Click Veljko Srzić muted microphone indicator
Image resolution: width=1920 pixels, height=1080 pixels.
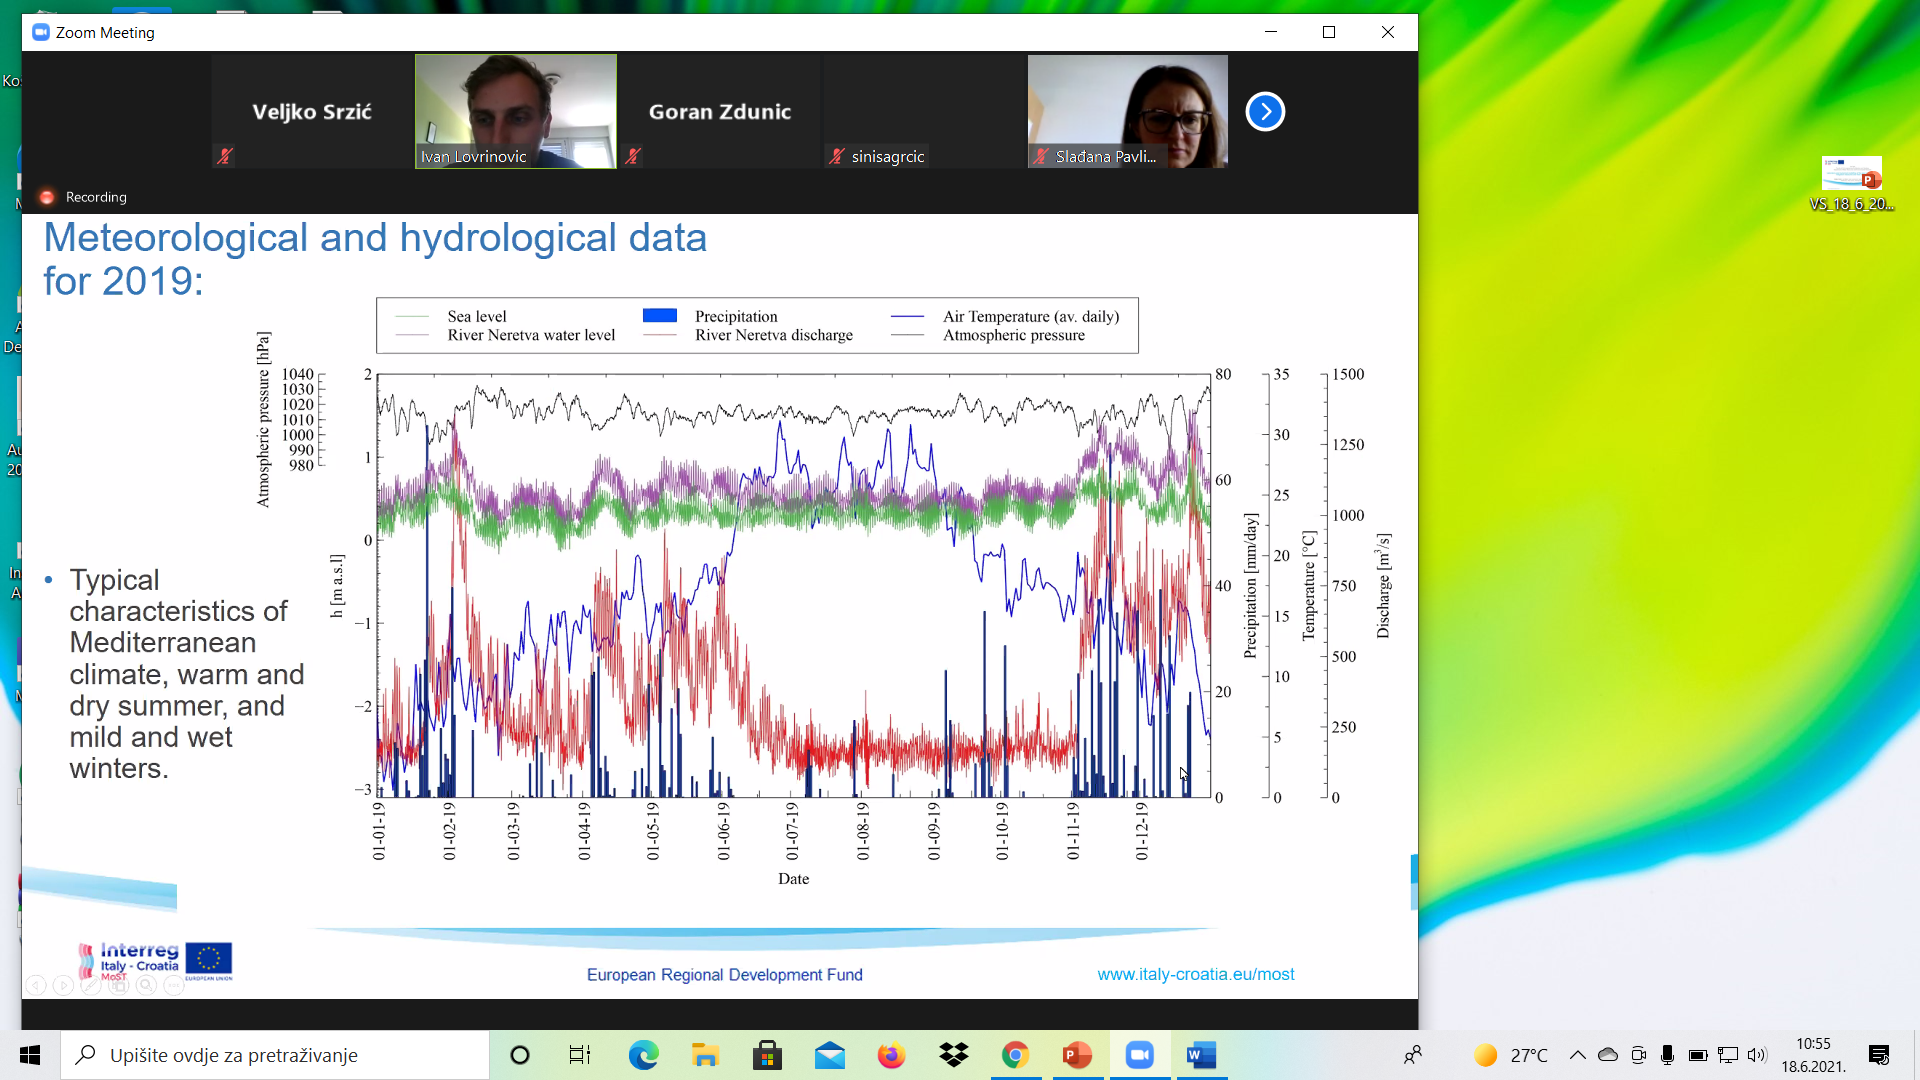pyautogui.click(x=226, y=156)
